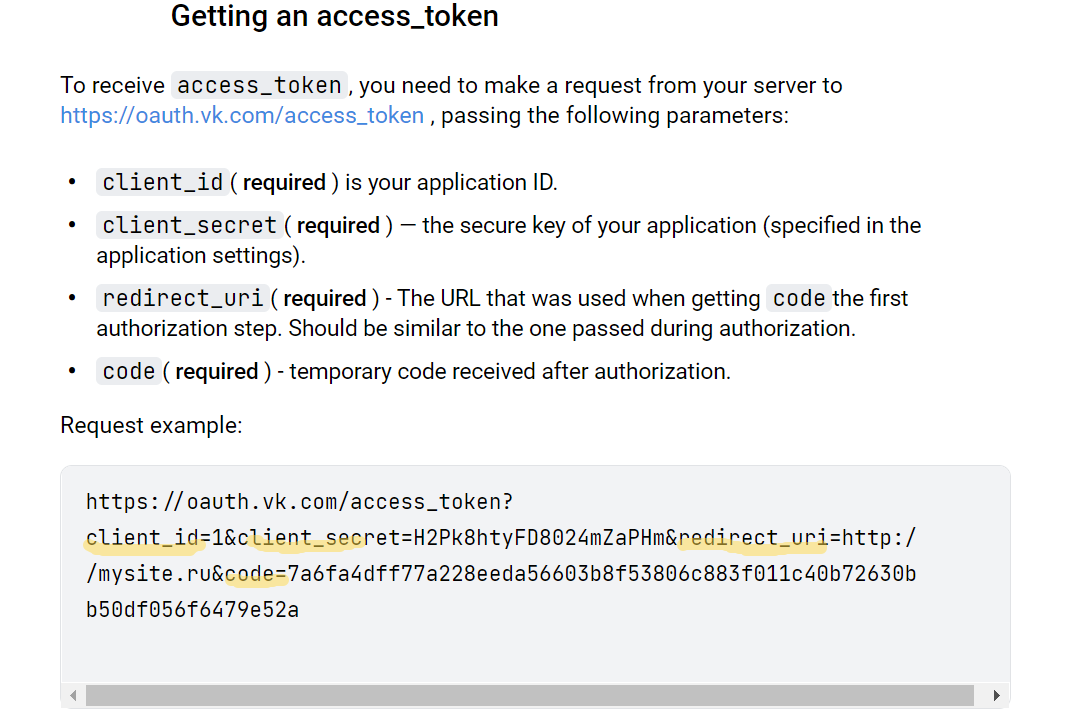Select the inline access_token code snippet
This screenshot has height=717, width=1073.
click(x=258, y=85)
